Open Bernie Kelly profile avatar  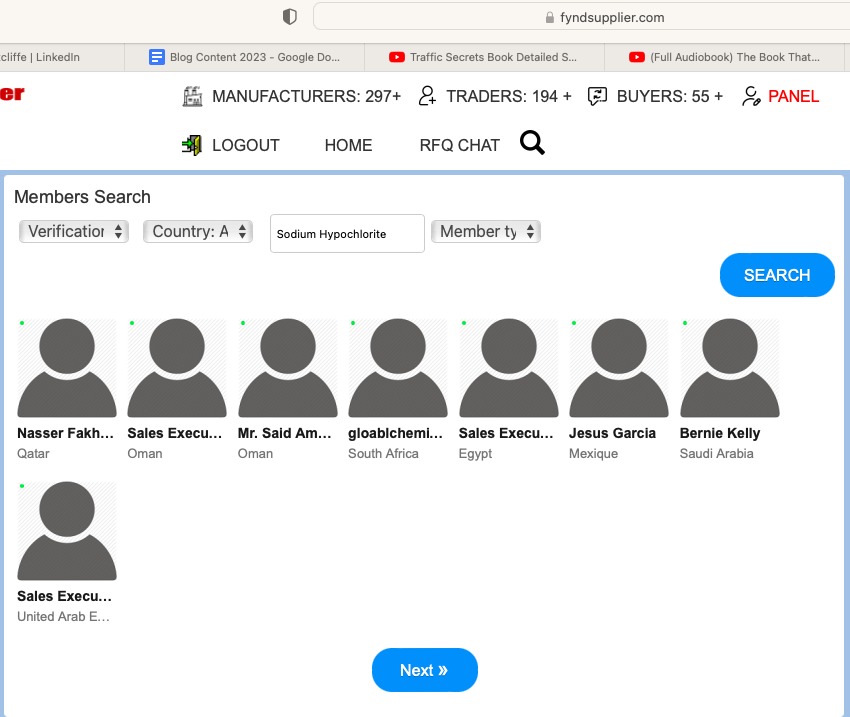point(730,368)
